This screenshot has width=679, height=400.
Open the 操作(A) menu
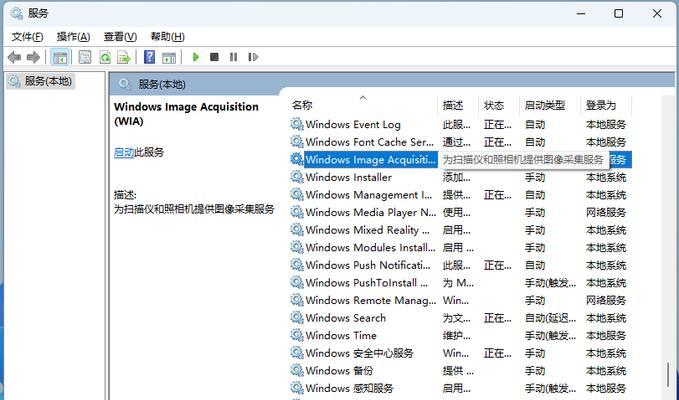click(73, 37)
